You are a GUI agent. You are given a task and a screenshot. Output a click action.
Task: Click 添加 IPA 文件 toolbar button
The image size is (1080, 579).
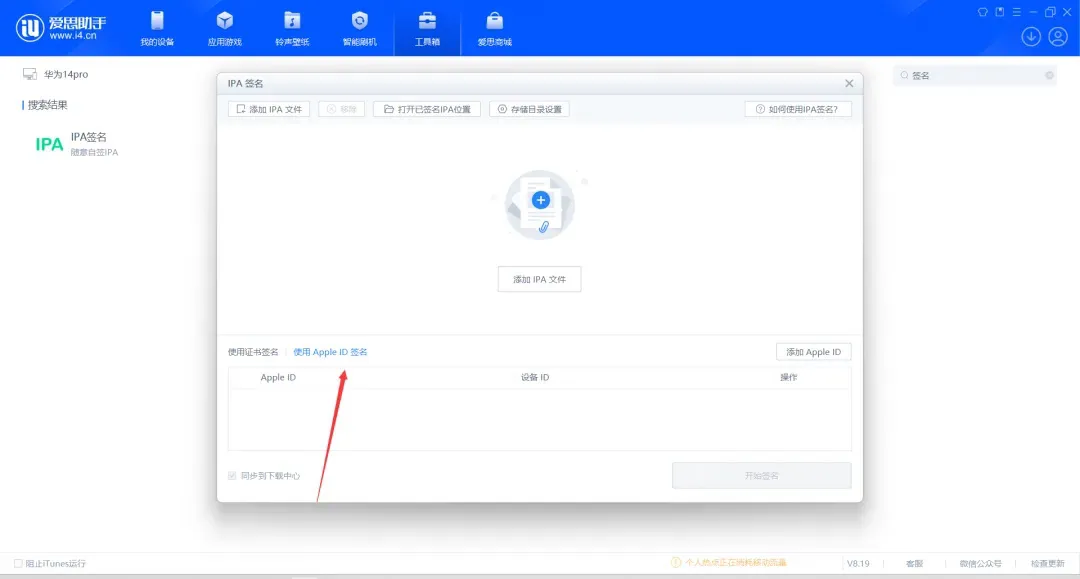(269, 109)
